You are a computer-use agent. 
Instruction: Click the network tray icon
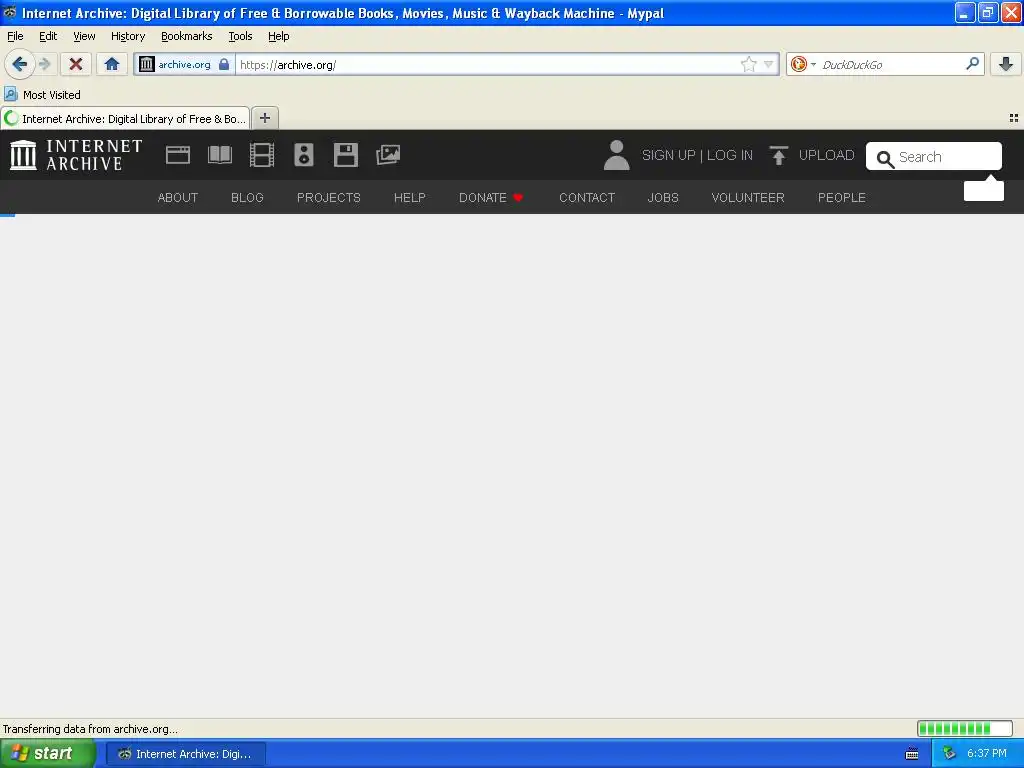click(949, 754)
